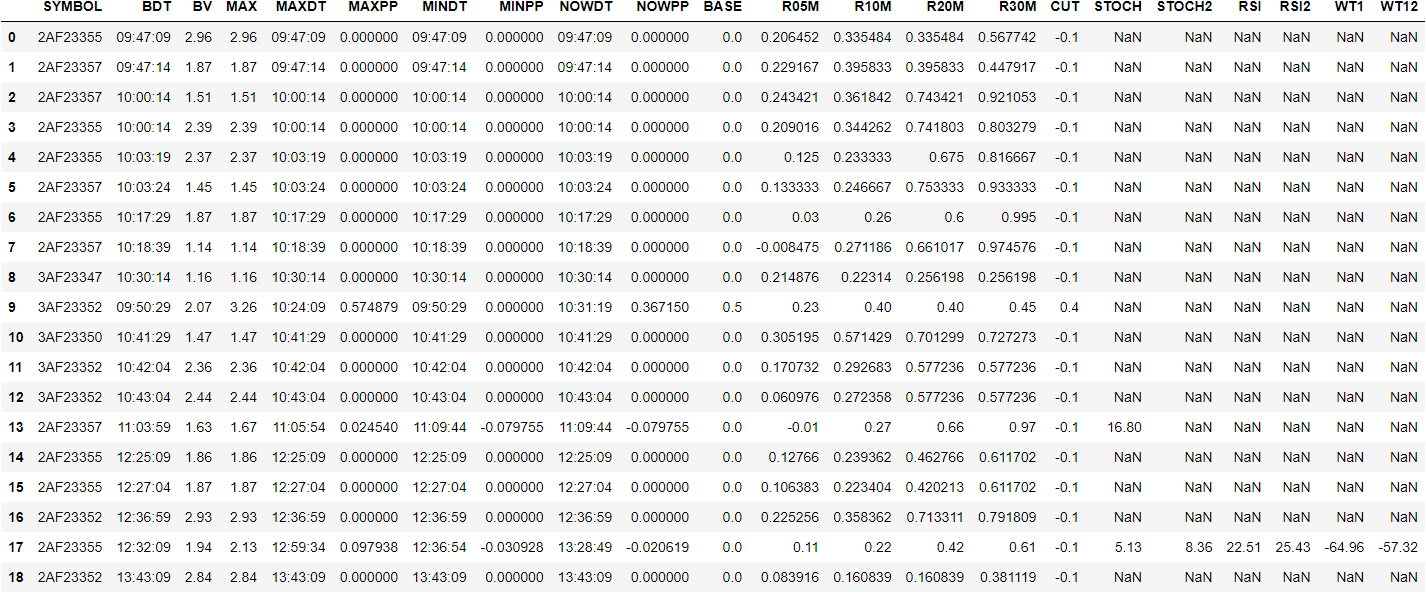1426x593 pixels.
Task: Click row index 17
Action: 15,548
